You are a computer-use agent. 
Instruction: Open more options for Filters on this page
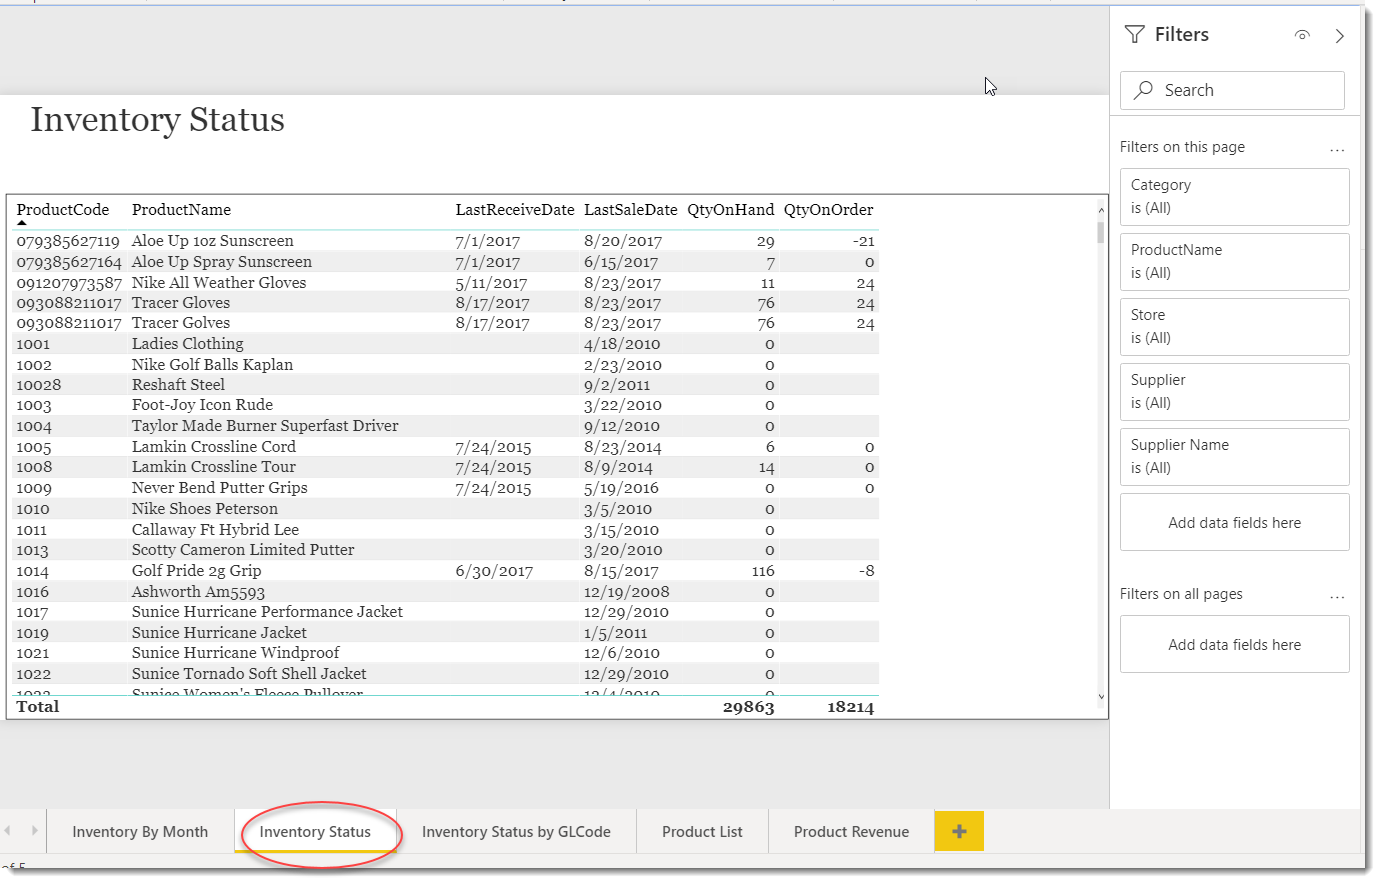(x=1337, y=148)
